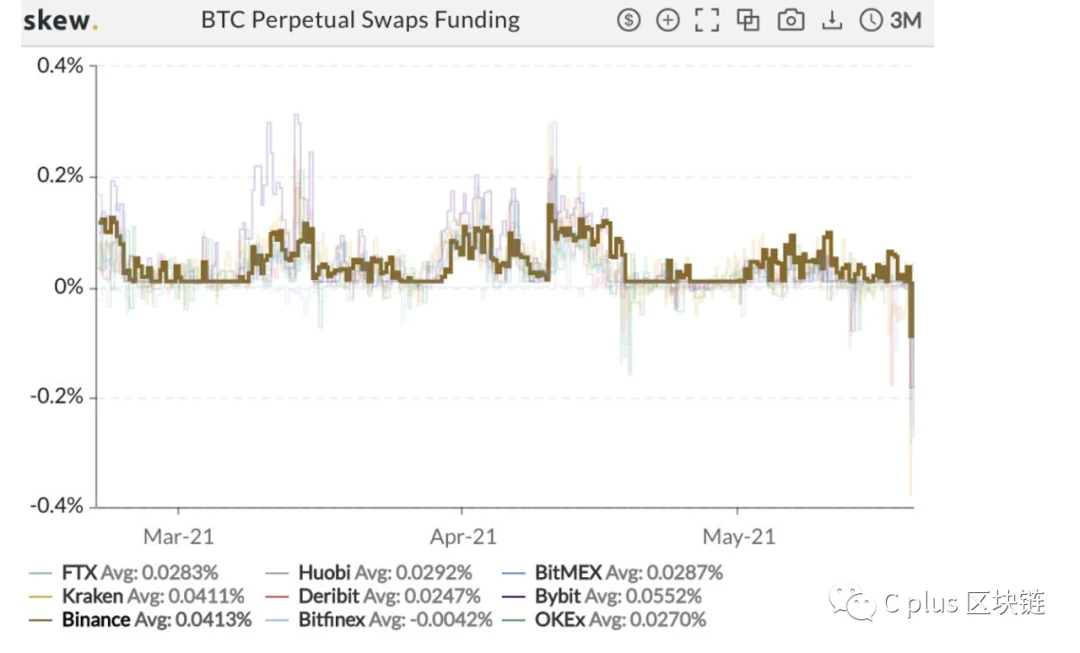This screenshot has height=653, width=1080.
Task: Toggle the Binance series in legend
Action: coord(140,619)
